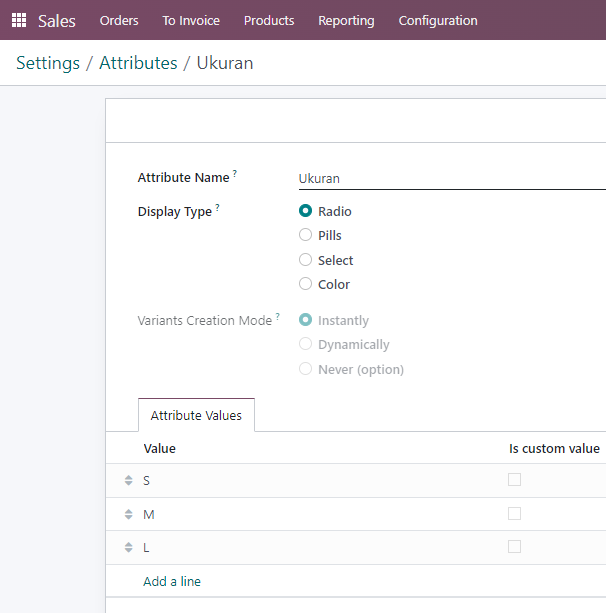Select the Color display type
Viewport: 606px width, 613px height.
pyautogui.click(x=305, y=284)
